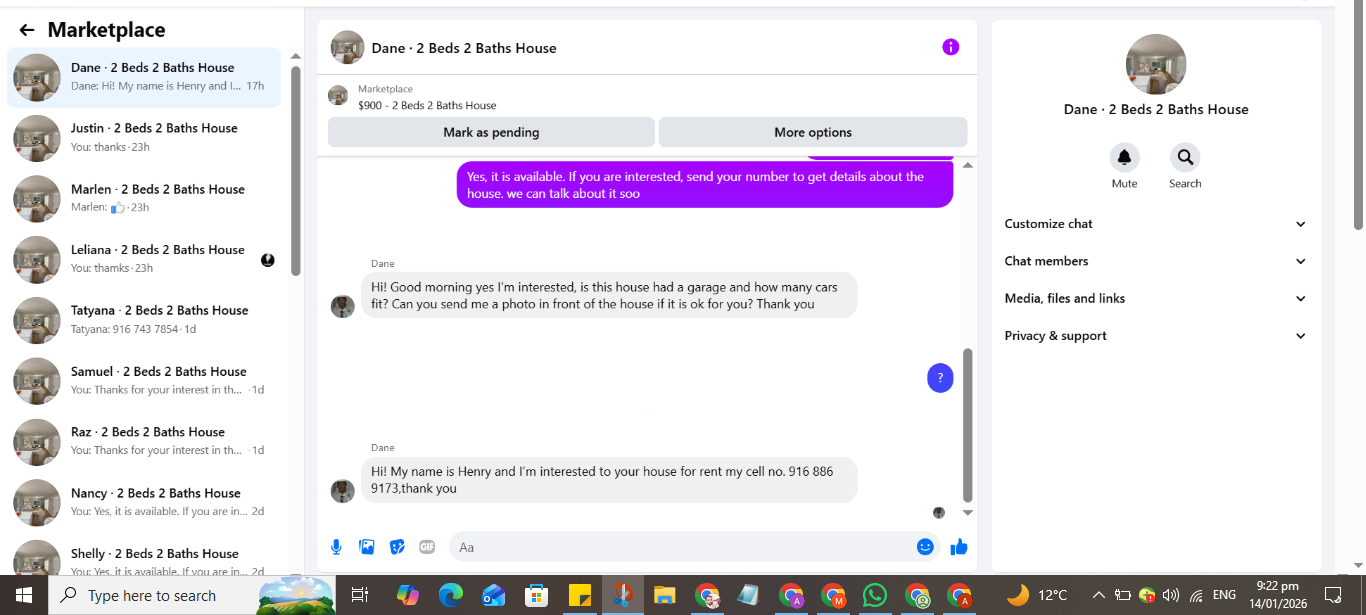Expand Media, files and links

pyautogui.click(x=1155, y=298)
